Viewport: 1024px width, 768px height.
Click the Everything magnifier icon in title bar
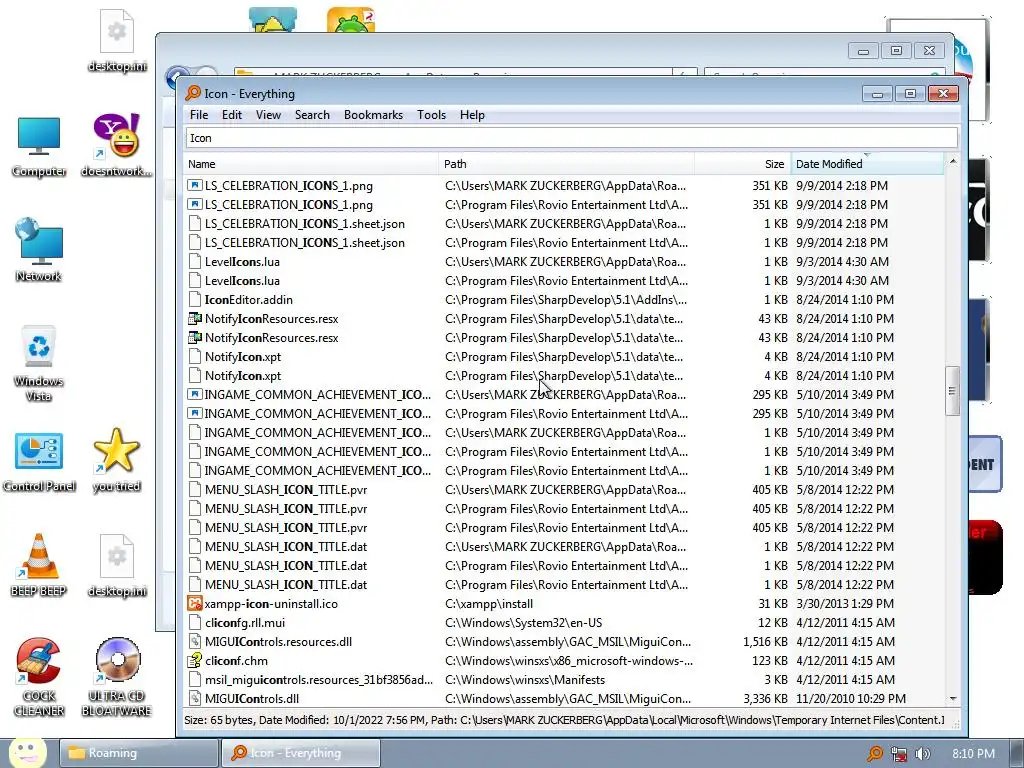(193, 93)
